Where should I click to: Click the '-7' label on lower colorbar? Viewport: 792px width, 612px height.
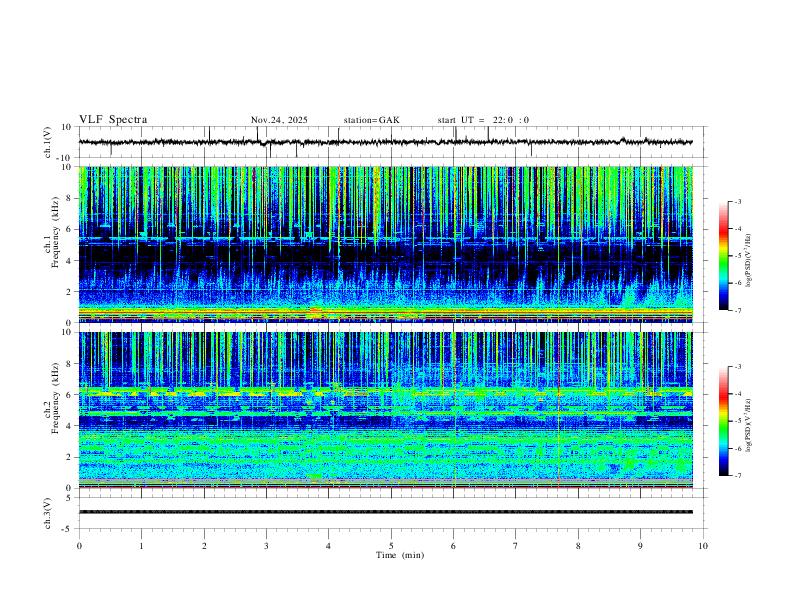pyautogui.click(x=737, y=476)
